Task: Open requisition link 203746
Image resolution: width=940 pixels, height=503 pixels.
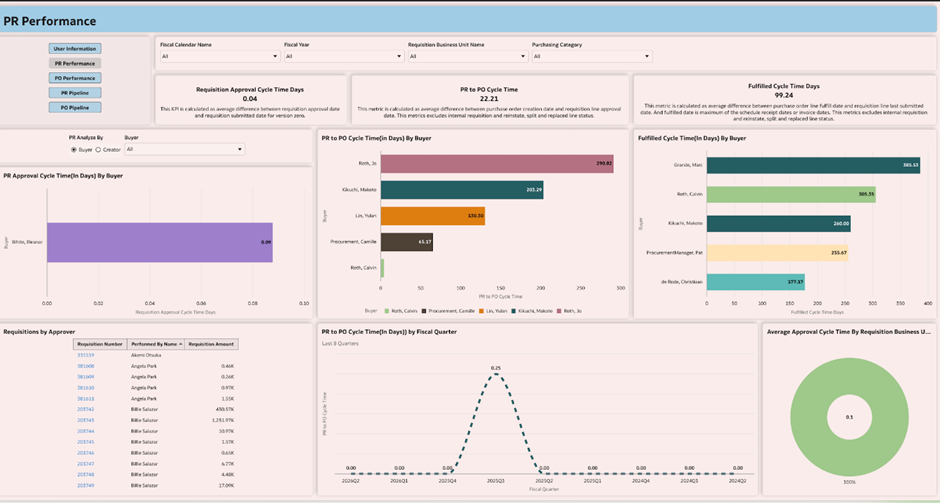Action: point(86,453)
